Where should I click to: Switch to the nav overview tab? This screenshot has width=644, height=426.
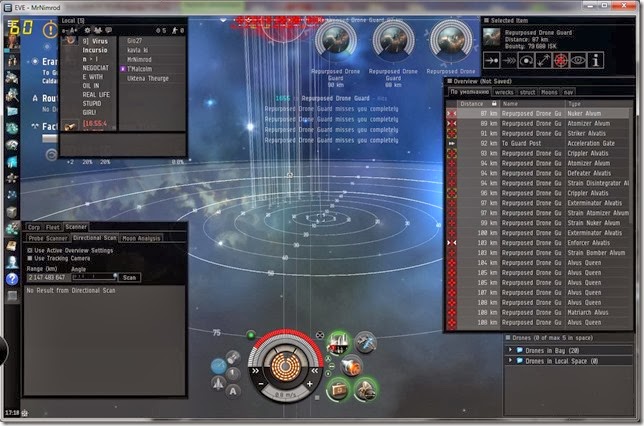[568, 92]
